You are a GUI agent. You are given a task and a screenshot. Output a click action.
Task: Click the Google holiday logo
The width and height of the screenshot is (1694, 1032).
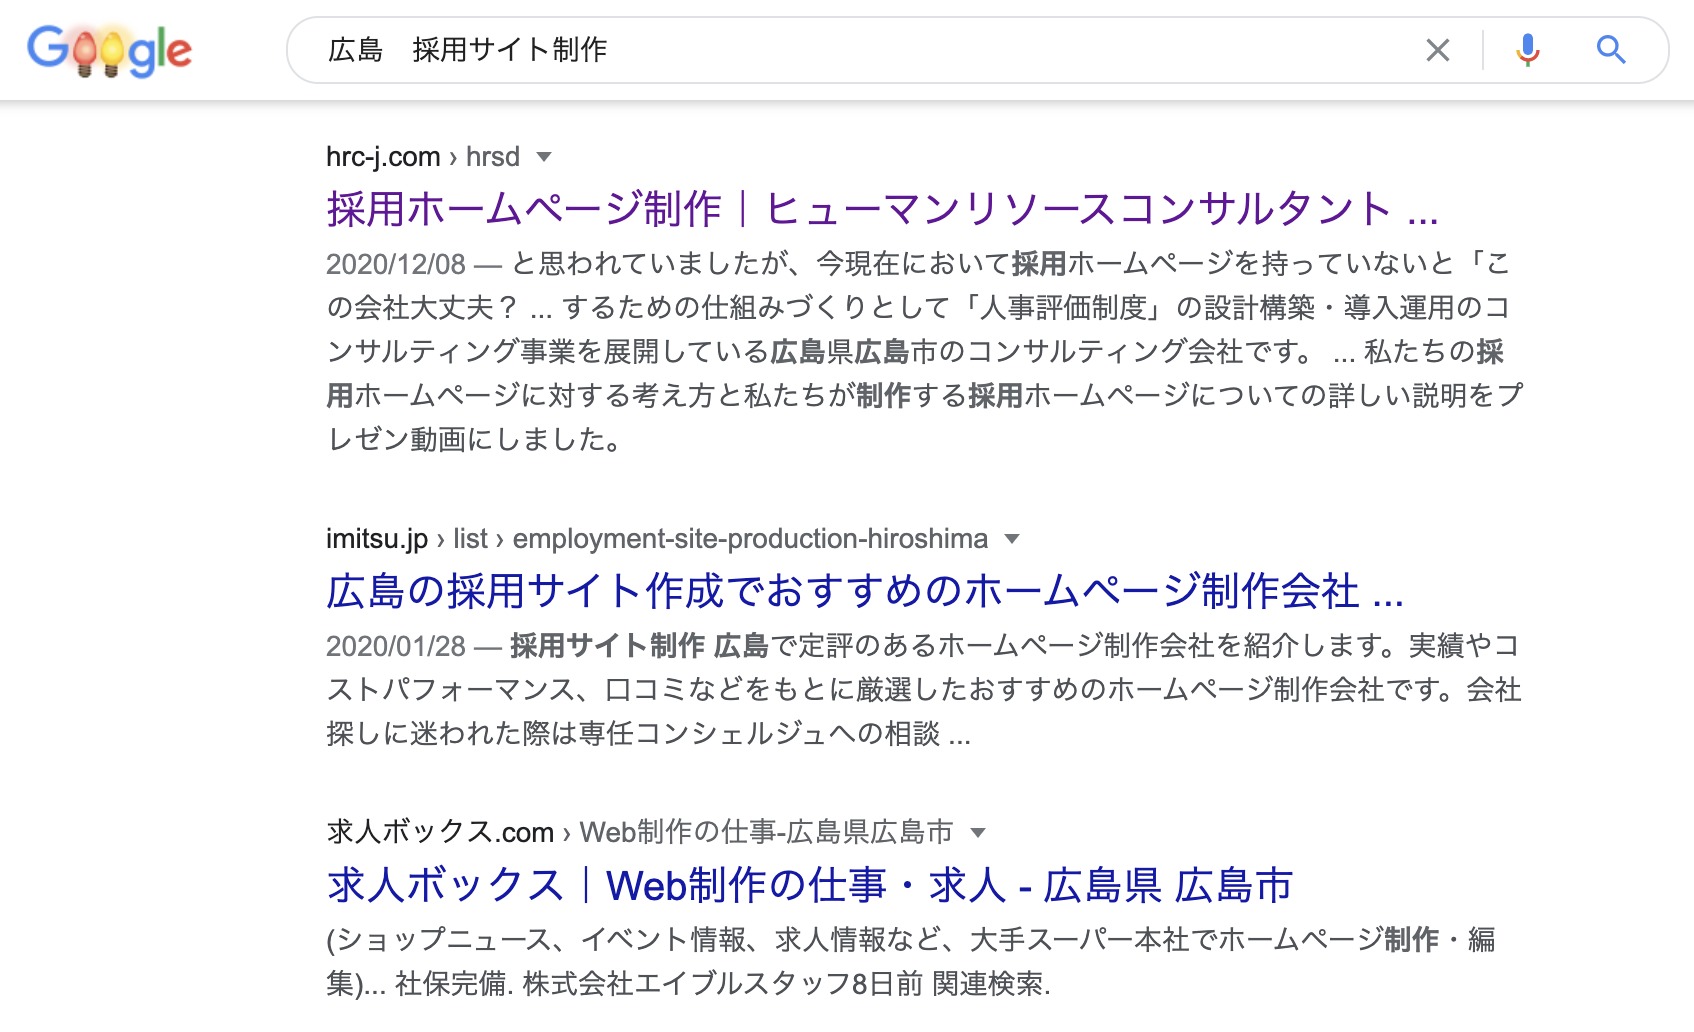(109, 50)
